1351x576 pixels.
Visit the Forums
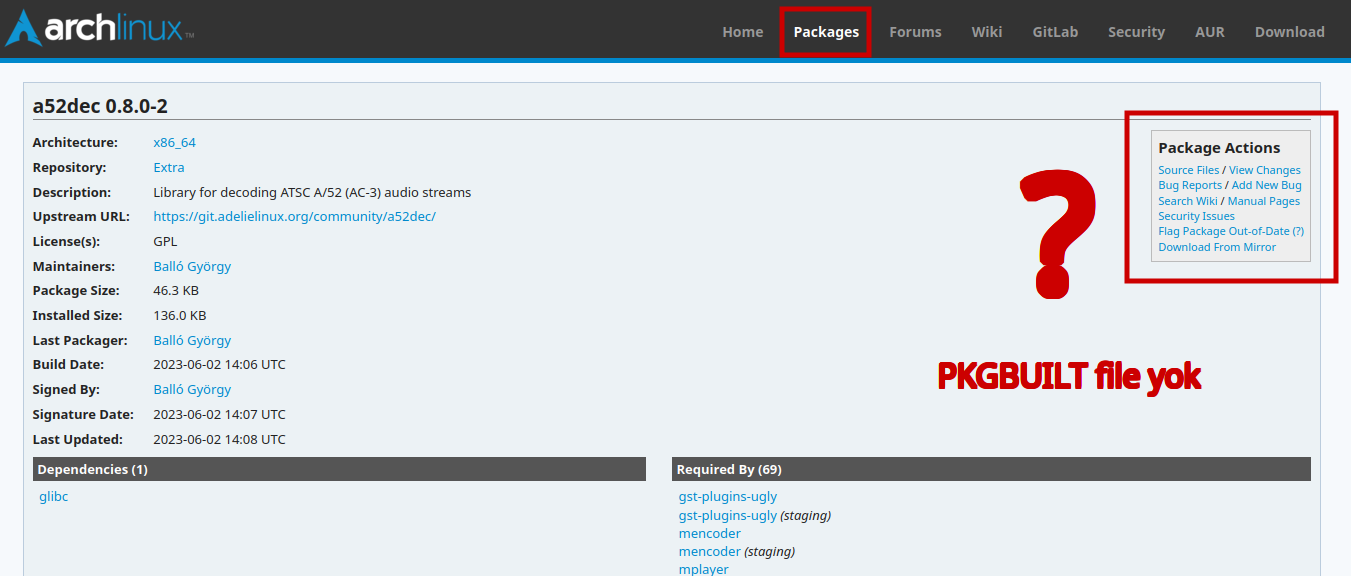pos(915,32)
